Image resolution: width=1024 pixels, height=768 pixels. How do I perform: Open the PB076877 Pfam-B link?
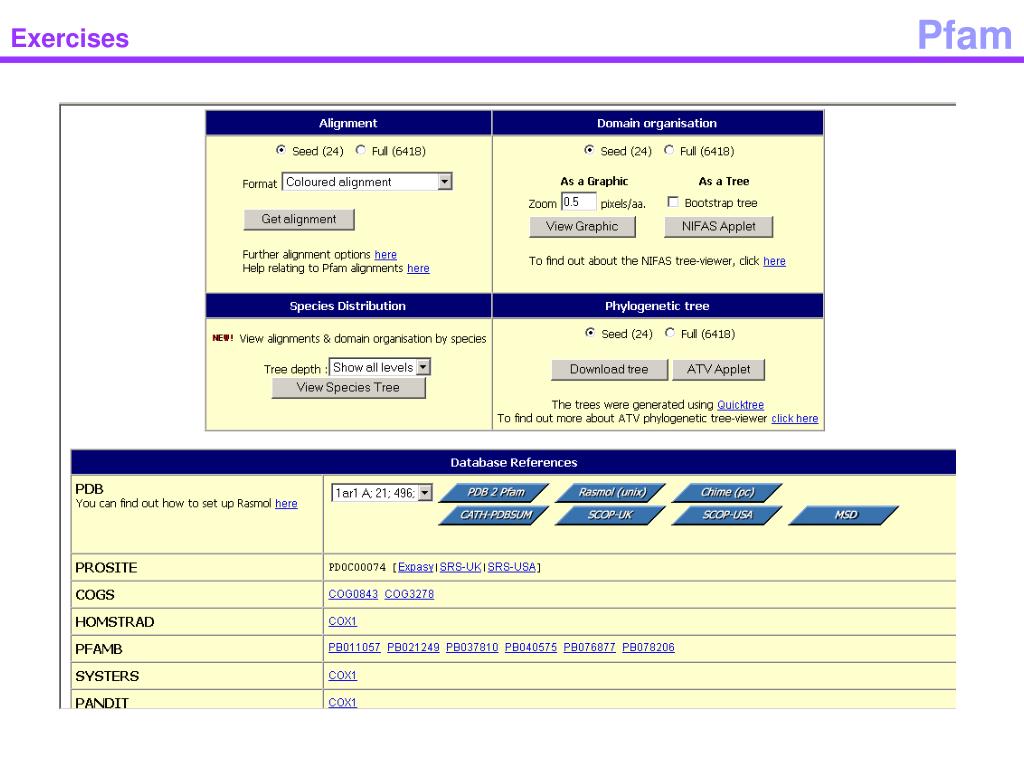[x=590, y=647]
